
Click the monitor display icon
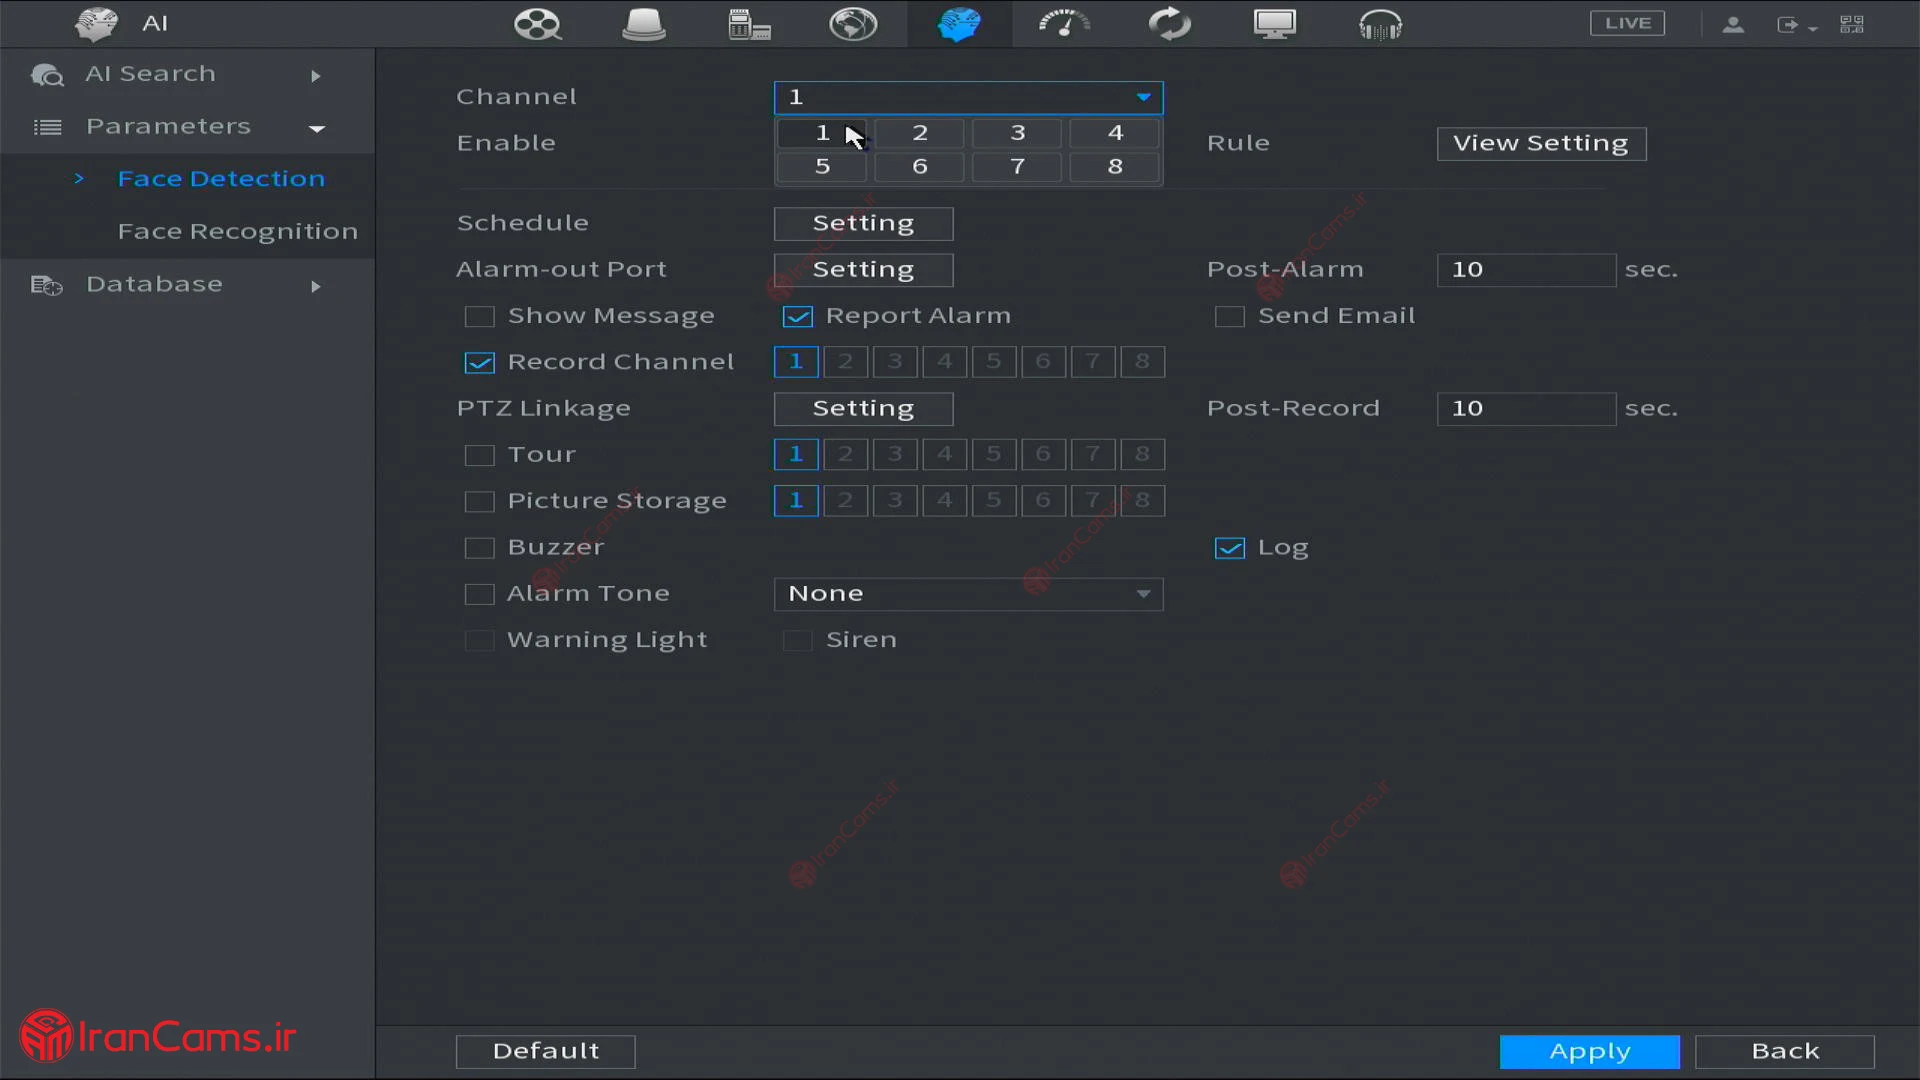pos(1275,24)
